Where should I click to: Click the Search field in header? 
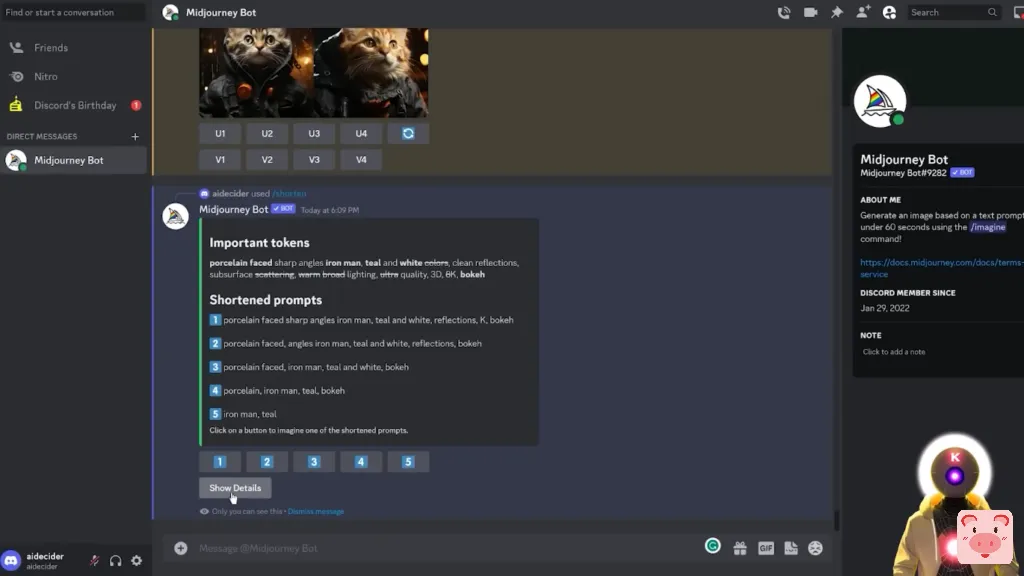(953, 12)
